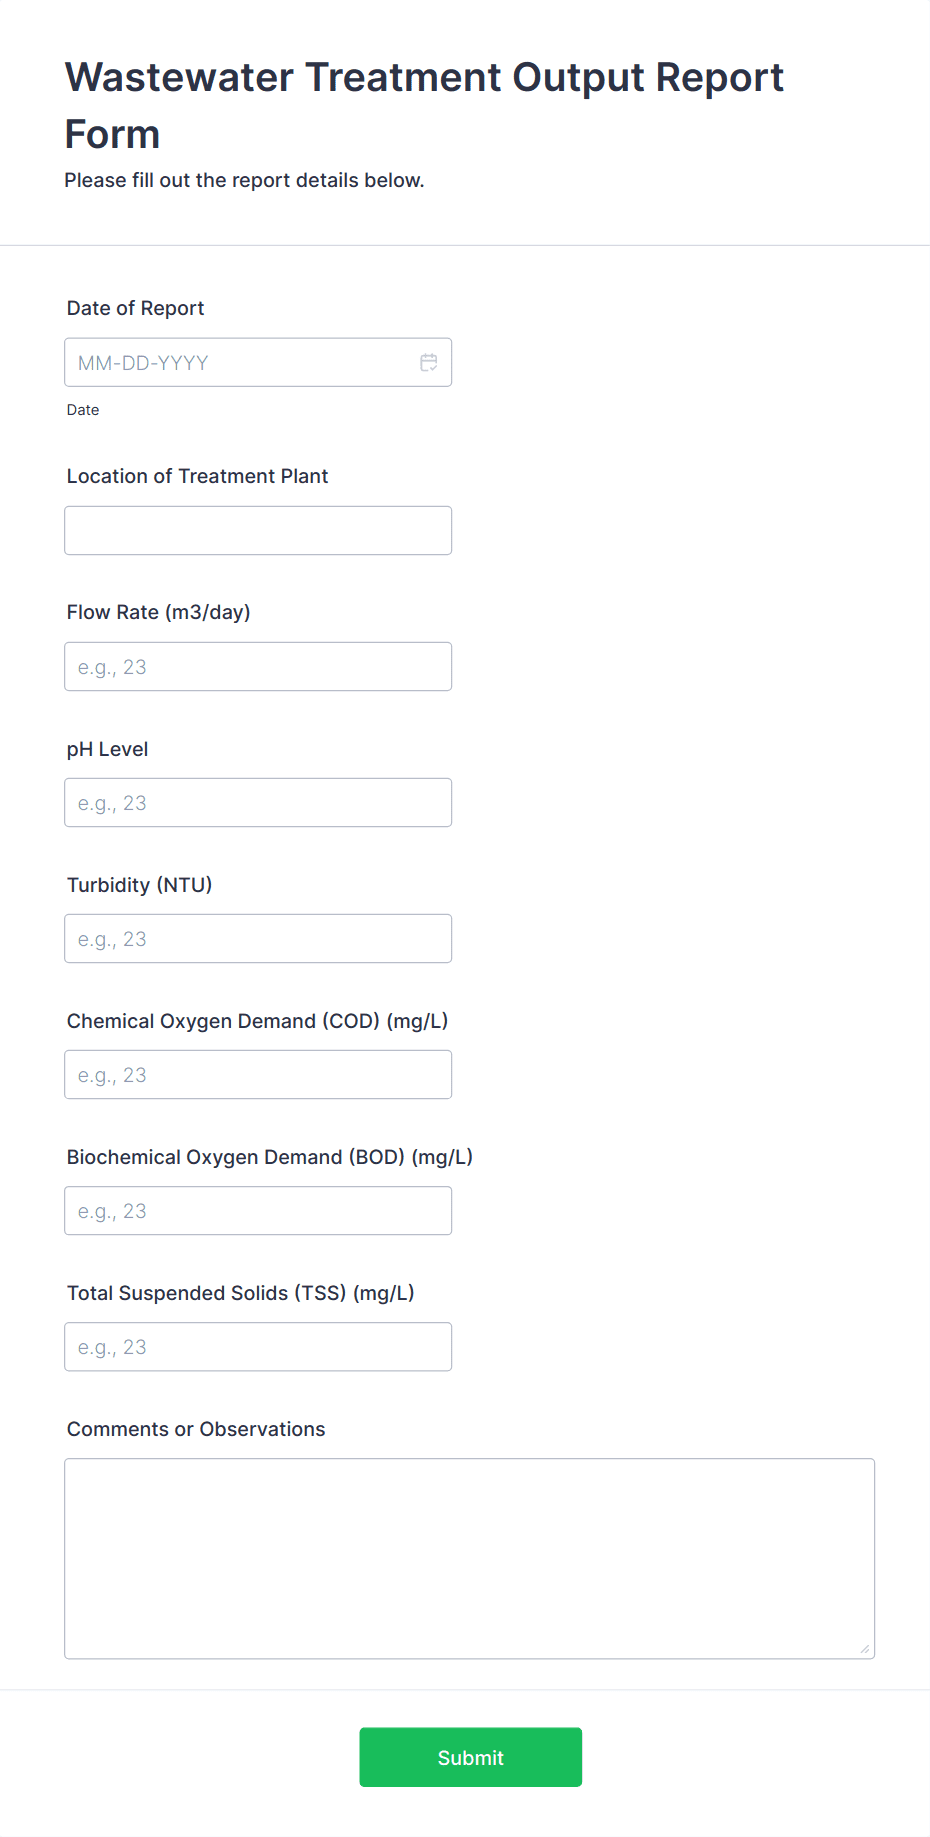Click the textarea resize handle corner
This screenshot has height=1837, width=930.
[866, 1651]
